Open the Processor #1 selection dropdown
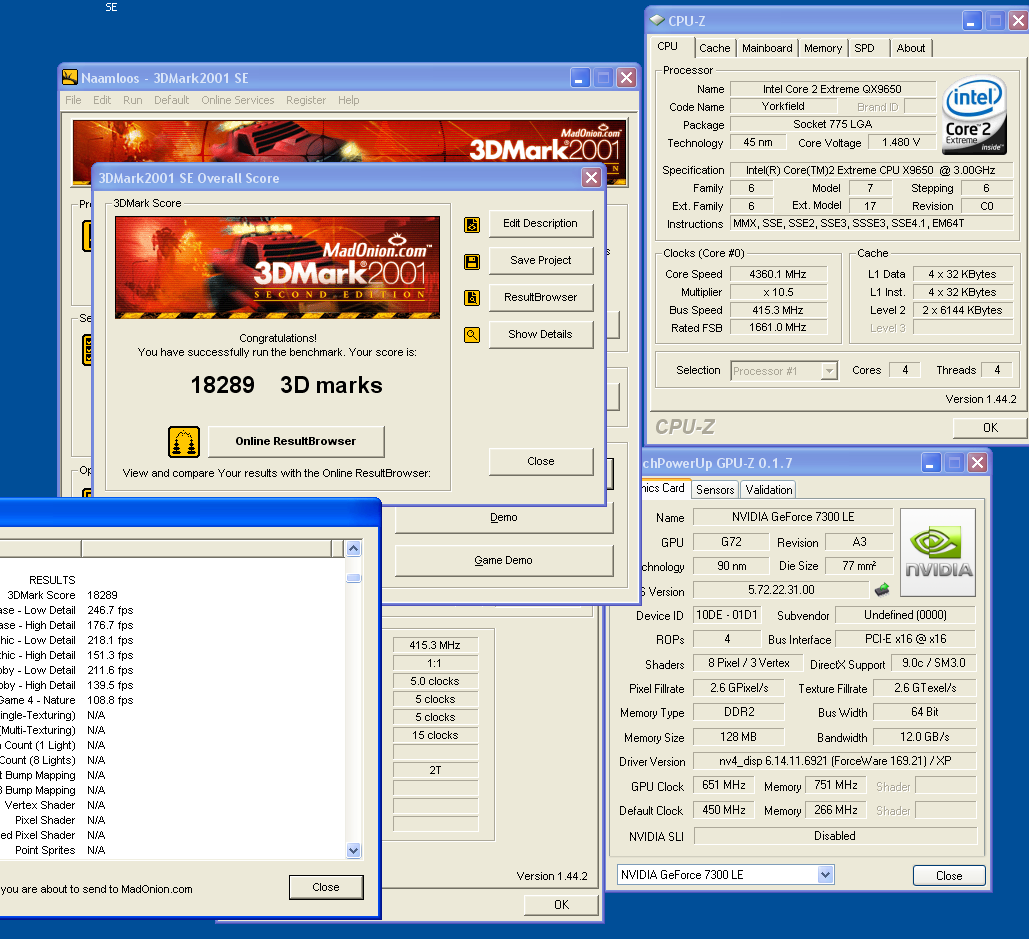 click(830, 371)
